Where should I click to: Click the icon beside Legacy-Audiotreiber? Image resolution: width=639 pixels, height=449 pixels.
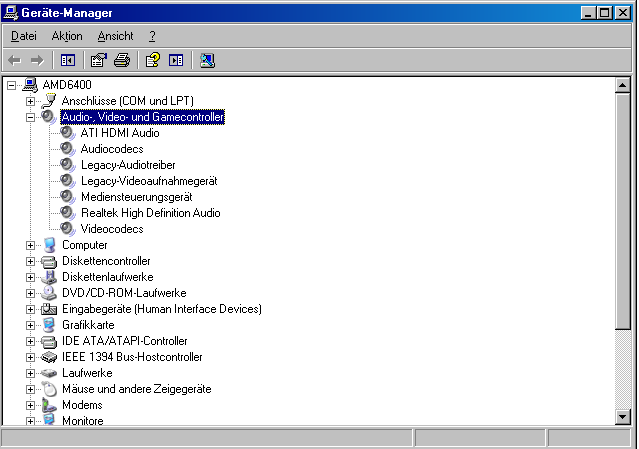click(x=68, y=165)
